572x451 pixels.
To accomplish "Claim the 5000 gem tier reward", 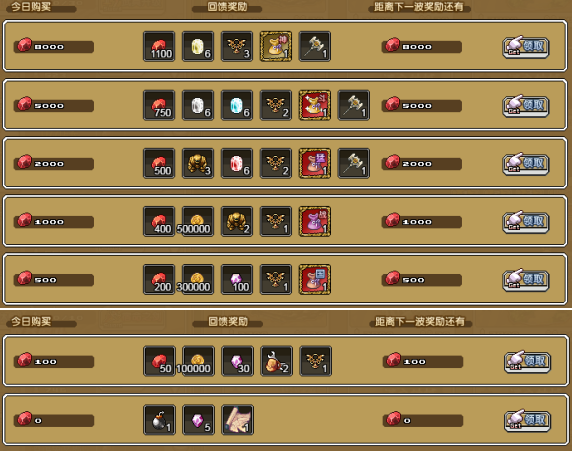I will click(x=526, y=106).
